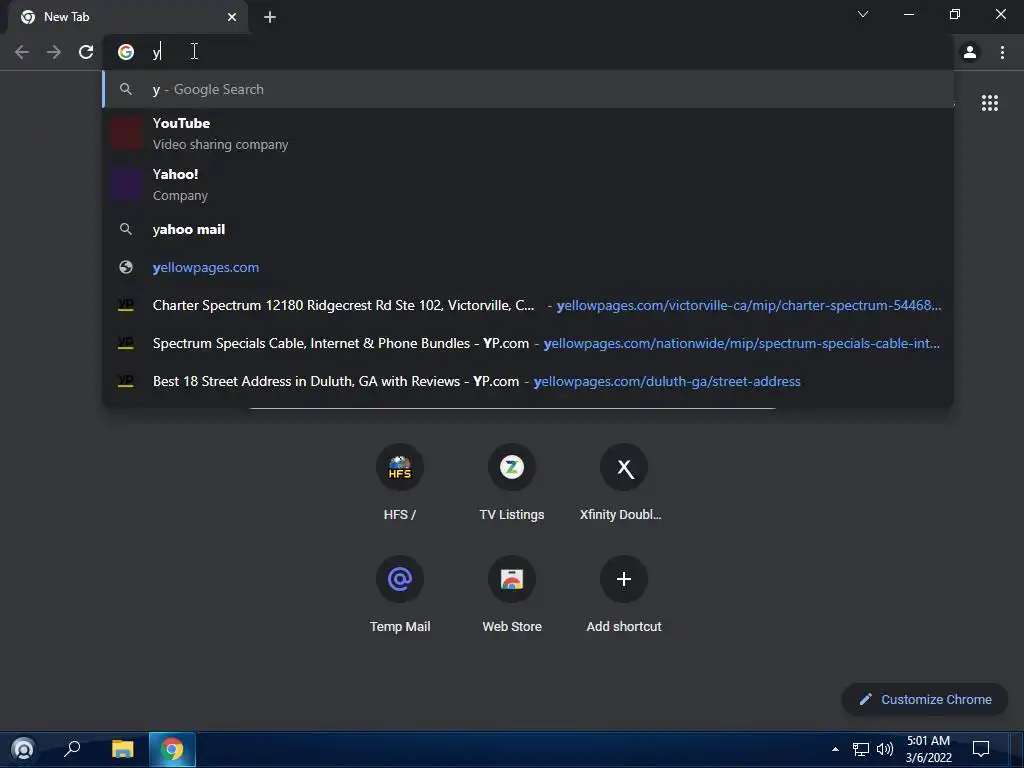Image resolution: width=1024 pixels, height=768 pixels.
Task: Reload the page with the refresh icon
Action: (x=86, y=52)
